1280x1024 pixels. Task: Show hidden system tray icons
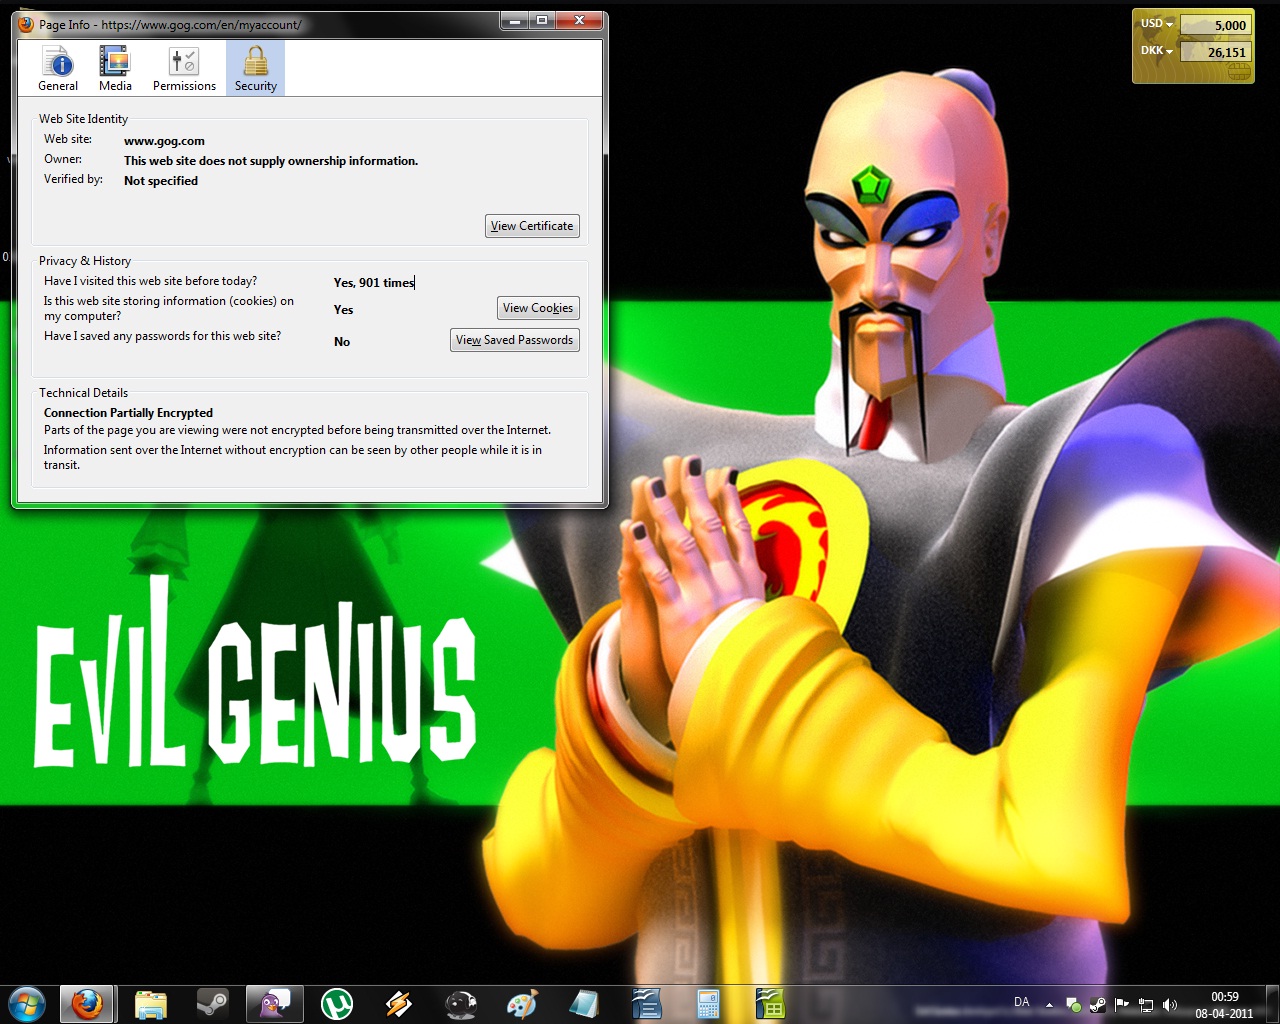pyautogui.click(x=1049, y=1005)
